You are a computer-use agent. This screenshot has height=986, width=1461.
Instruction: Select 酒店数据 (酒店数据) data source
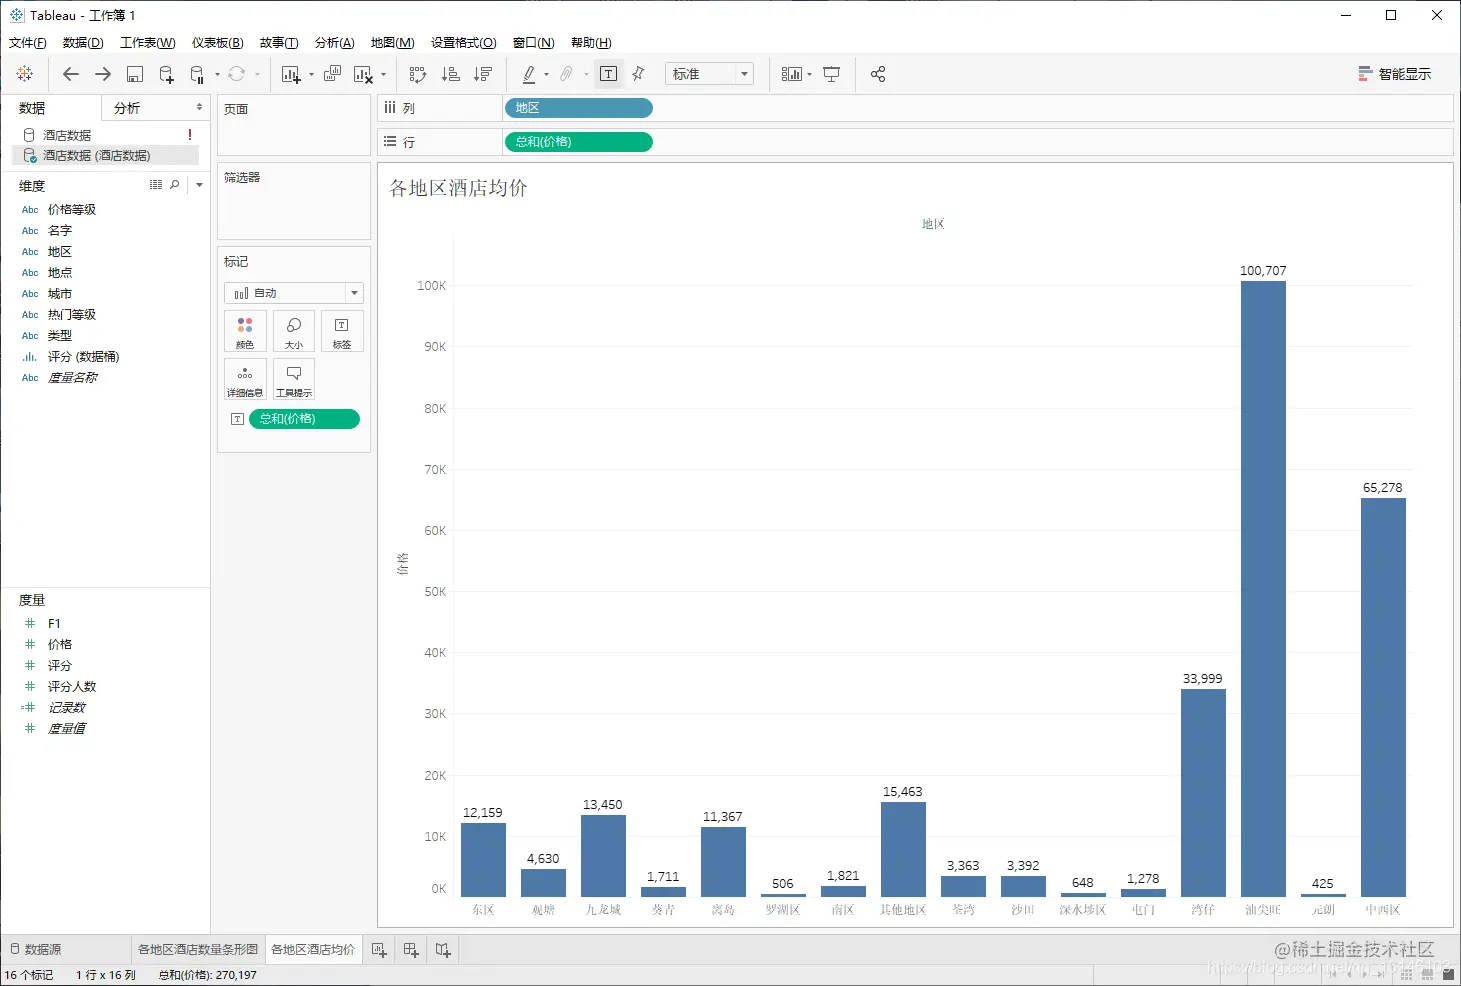pyautogui.click(x=105, y=156)
